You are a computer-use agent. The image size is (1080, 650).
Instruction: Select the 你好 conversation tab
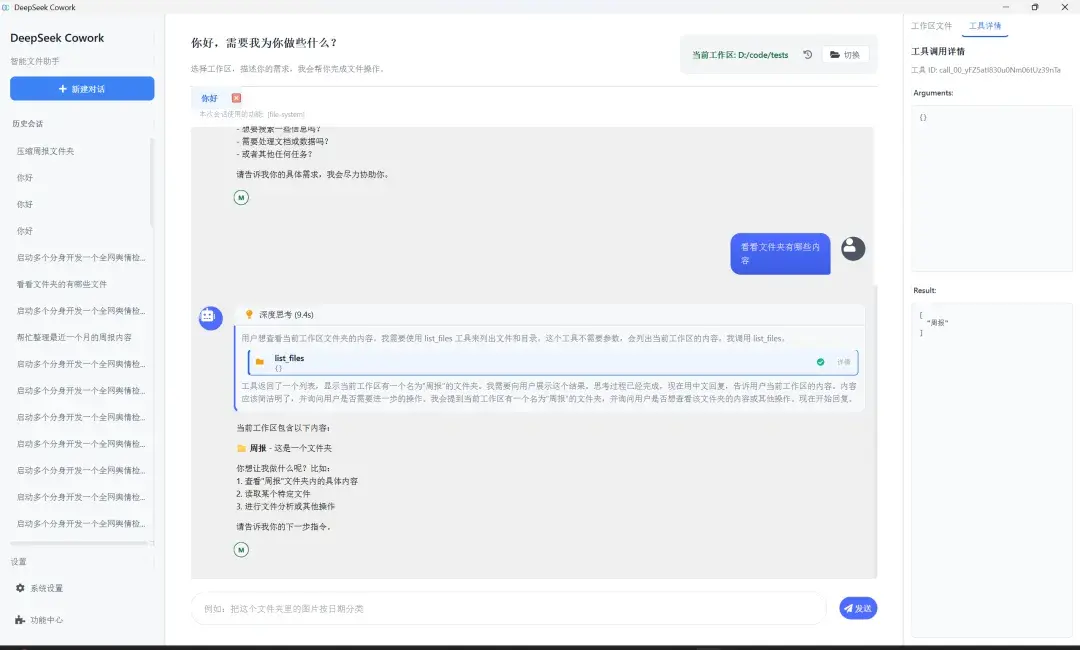point(209,98)
